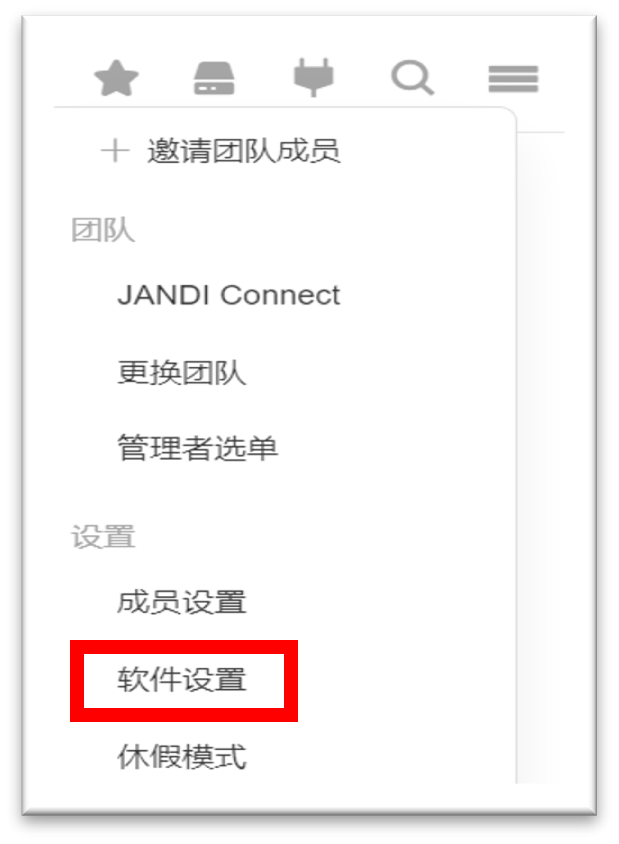Click the plus icon beside 邀请团队成员
This screenshot has height=844, width=619.
(x=115, y=151)
